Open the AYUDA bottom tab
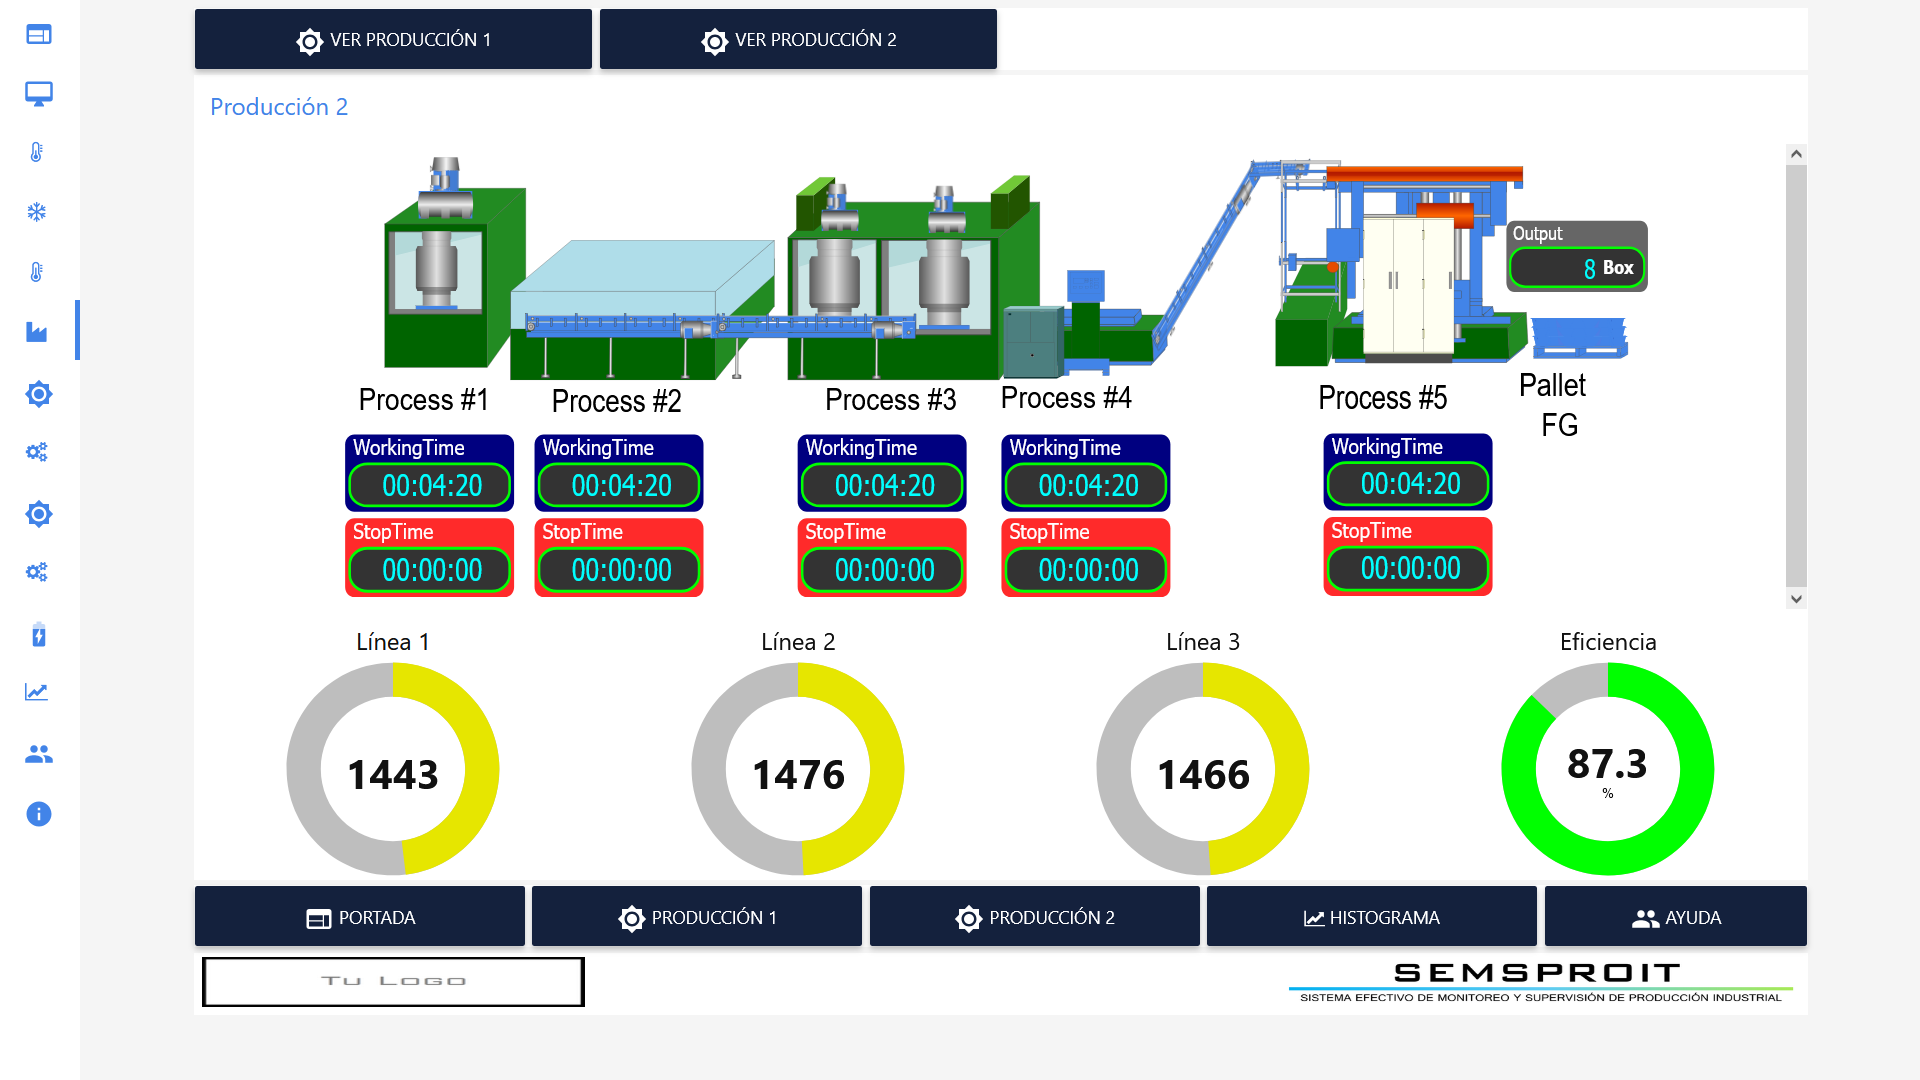This screenshot has width=1920, height=1080. (x=1675, y=917)
